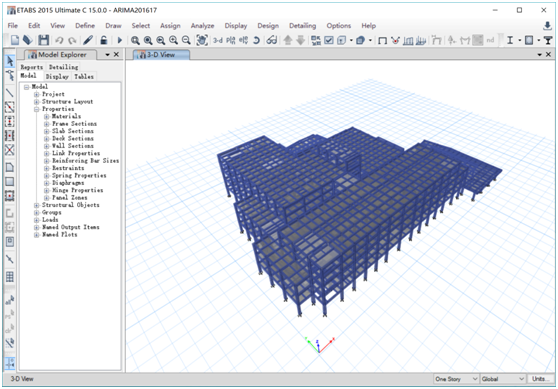Click the Select All 'all' icon
This screenshot has height=389, width=558.
tap(10, 300)
